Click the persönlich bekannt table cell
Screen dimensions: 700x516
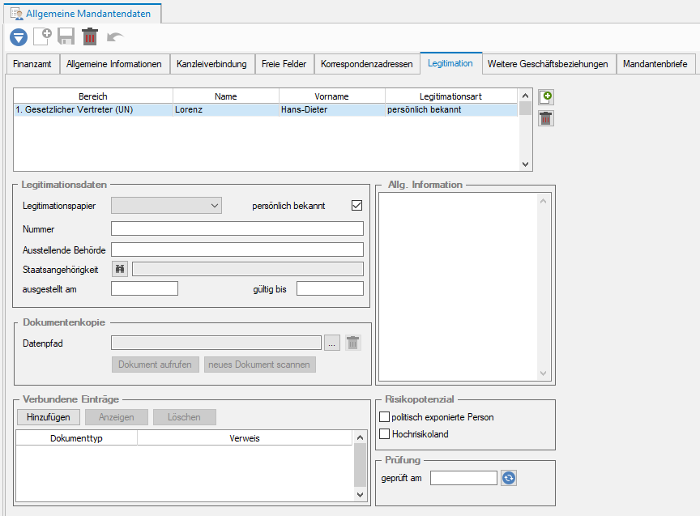pos(451,110)
